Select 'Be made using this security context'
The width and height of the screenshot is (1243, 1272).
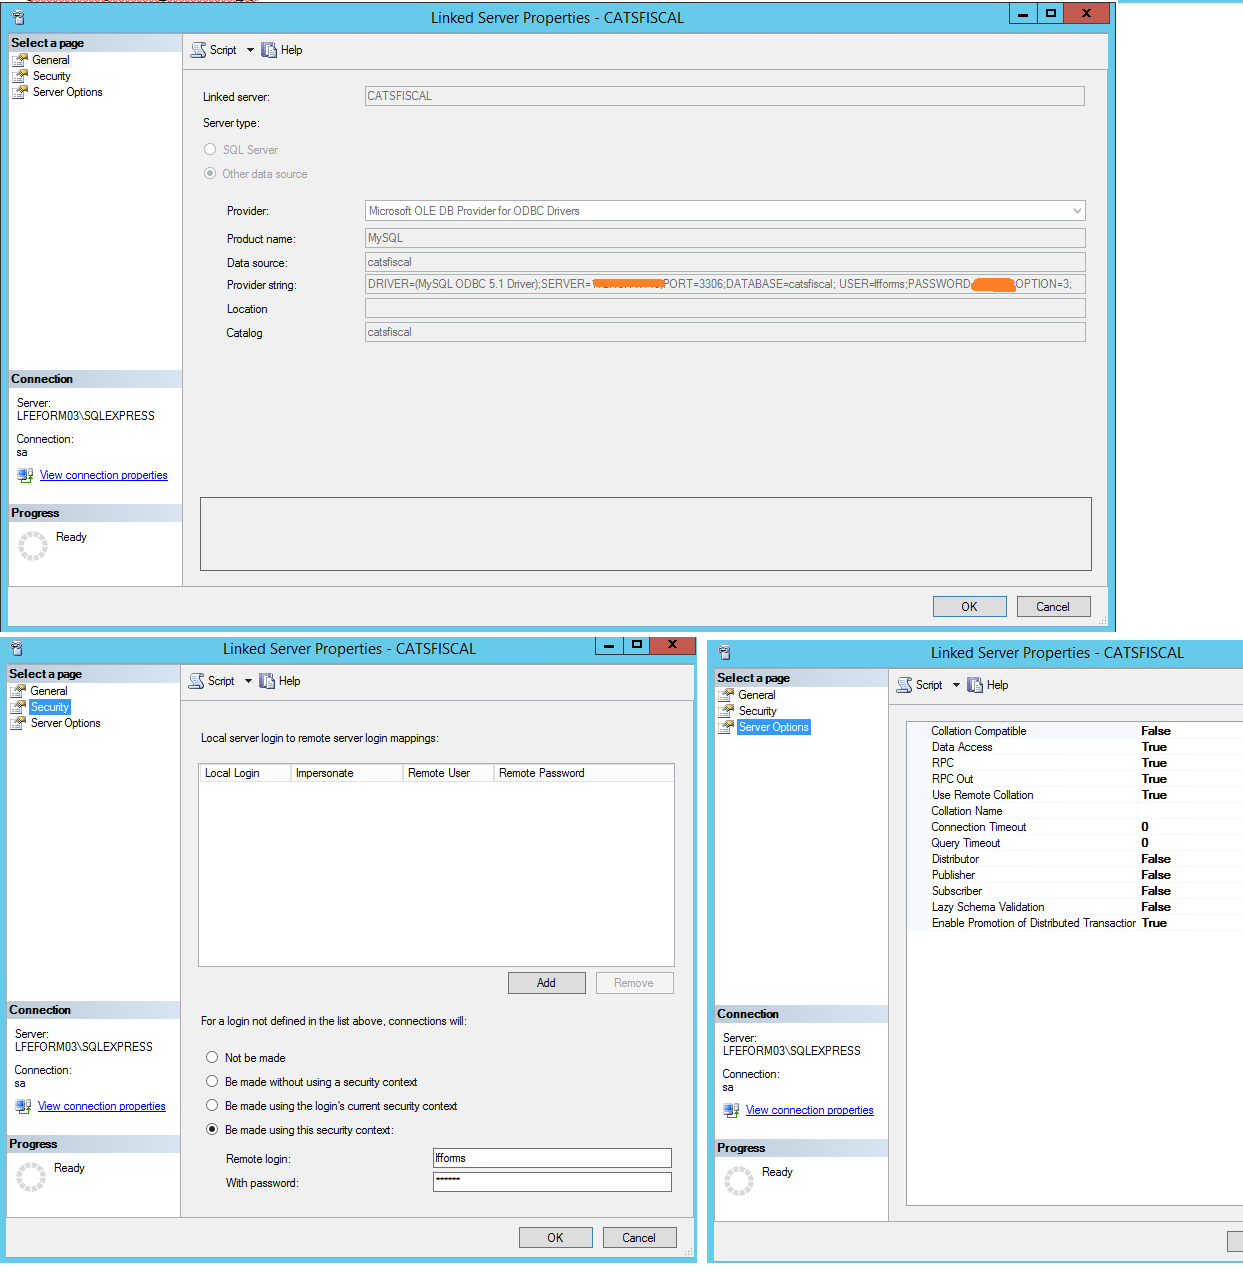[x=212, y=1129]
